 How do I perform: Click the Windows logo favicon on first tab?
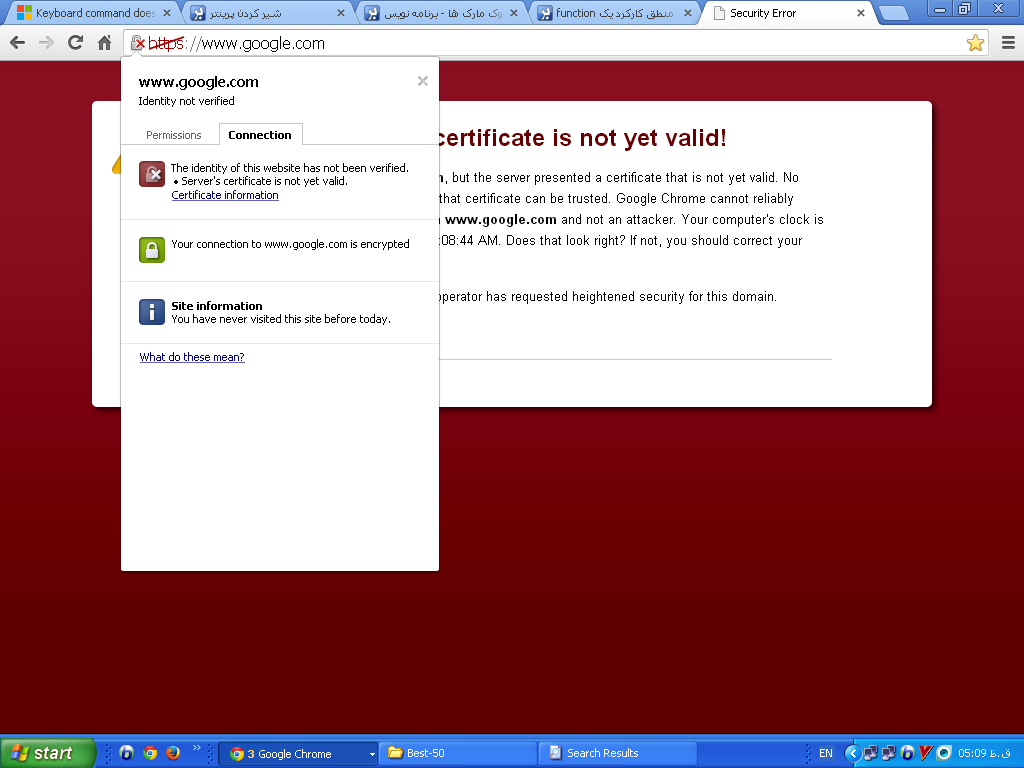tap(24, 13)
